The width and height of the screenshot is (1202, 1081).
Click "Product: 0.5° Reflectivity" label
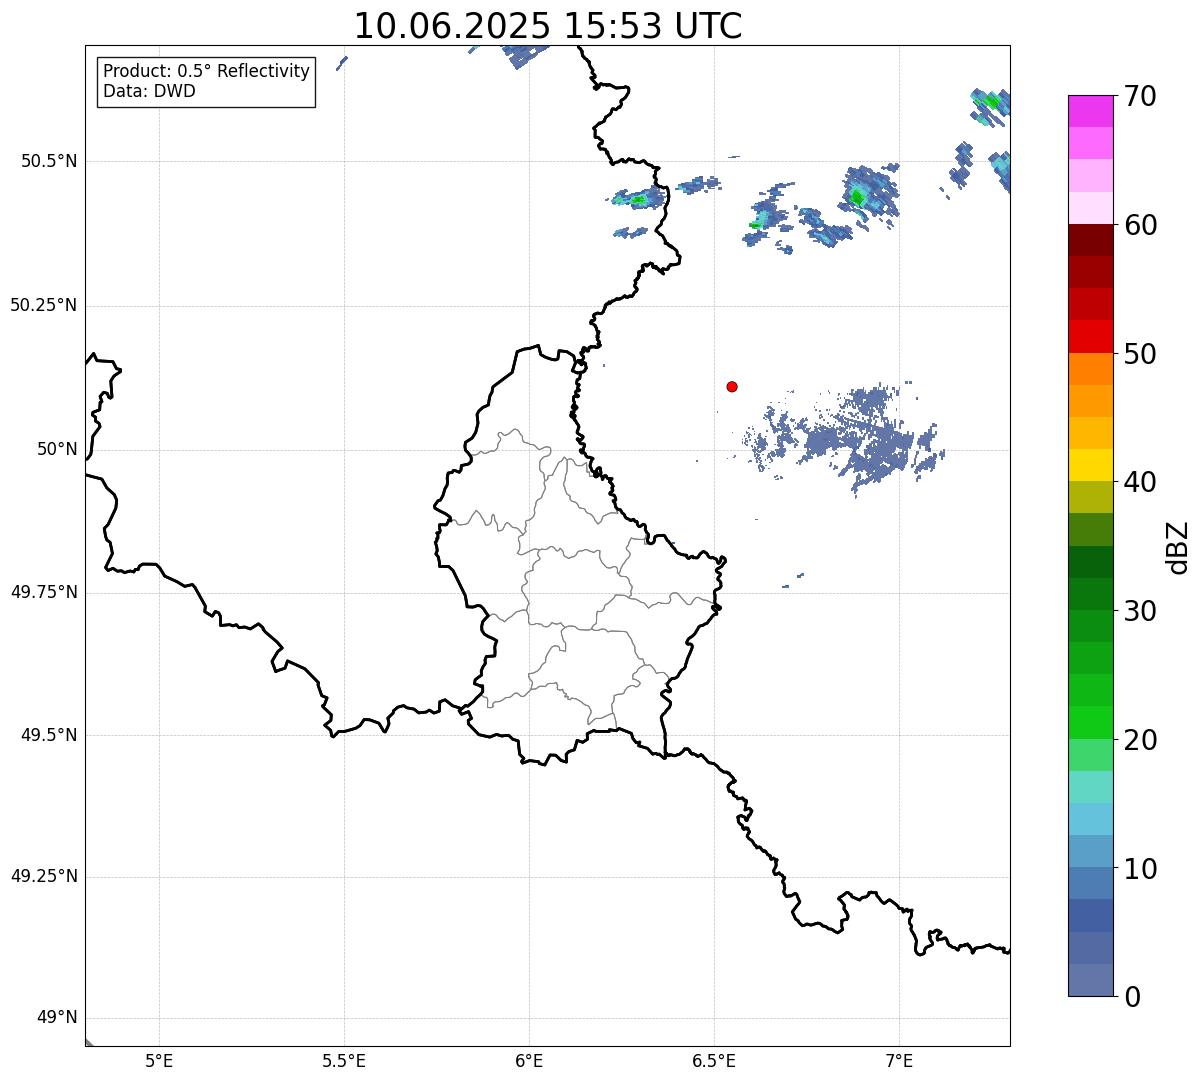click(x=207, y=71)
